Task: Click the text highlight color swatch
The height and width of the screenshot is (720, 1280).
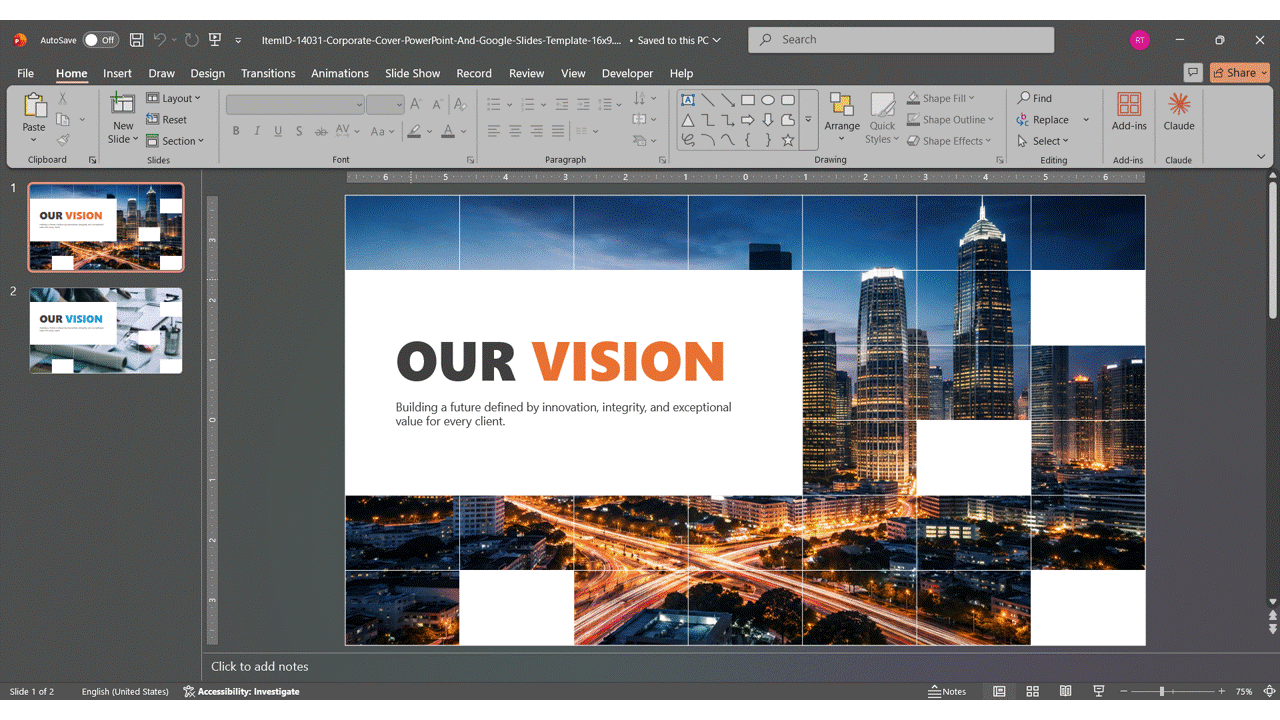Action: coord(414,131)
